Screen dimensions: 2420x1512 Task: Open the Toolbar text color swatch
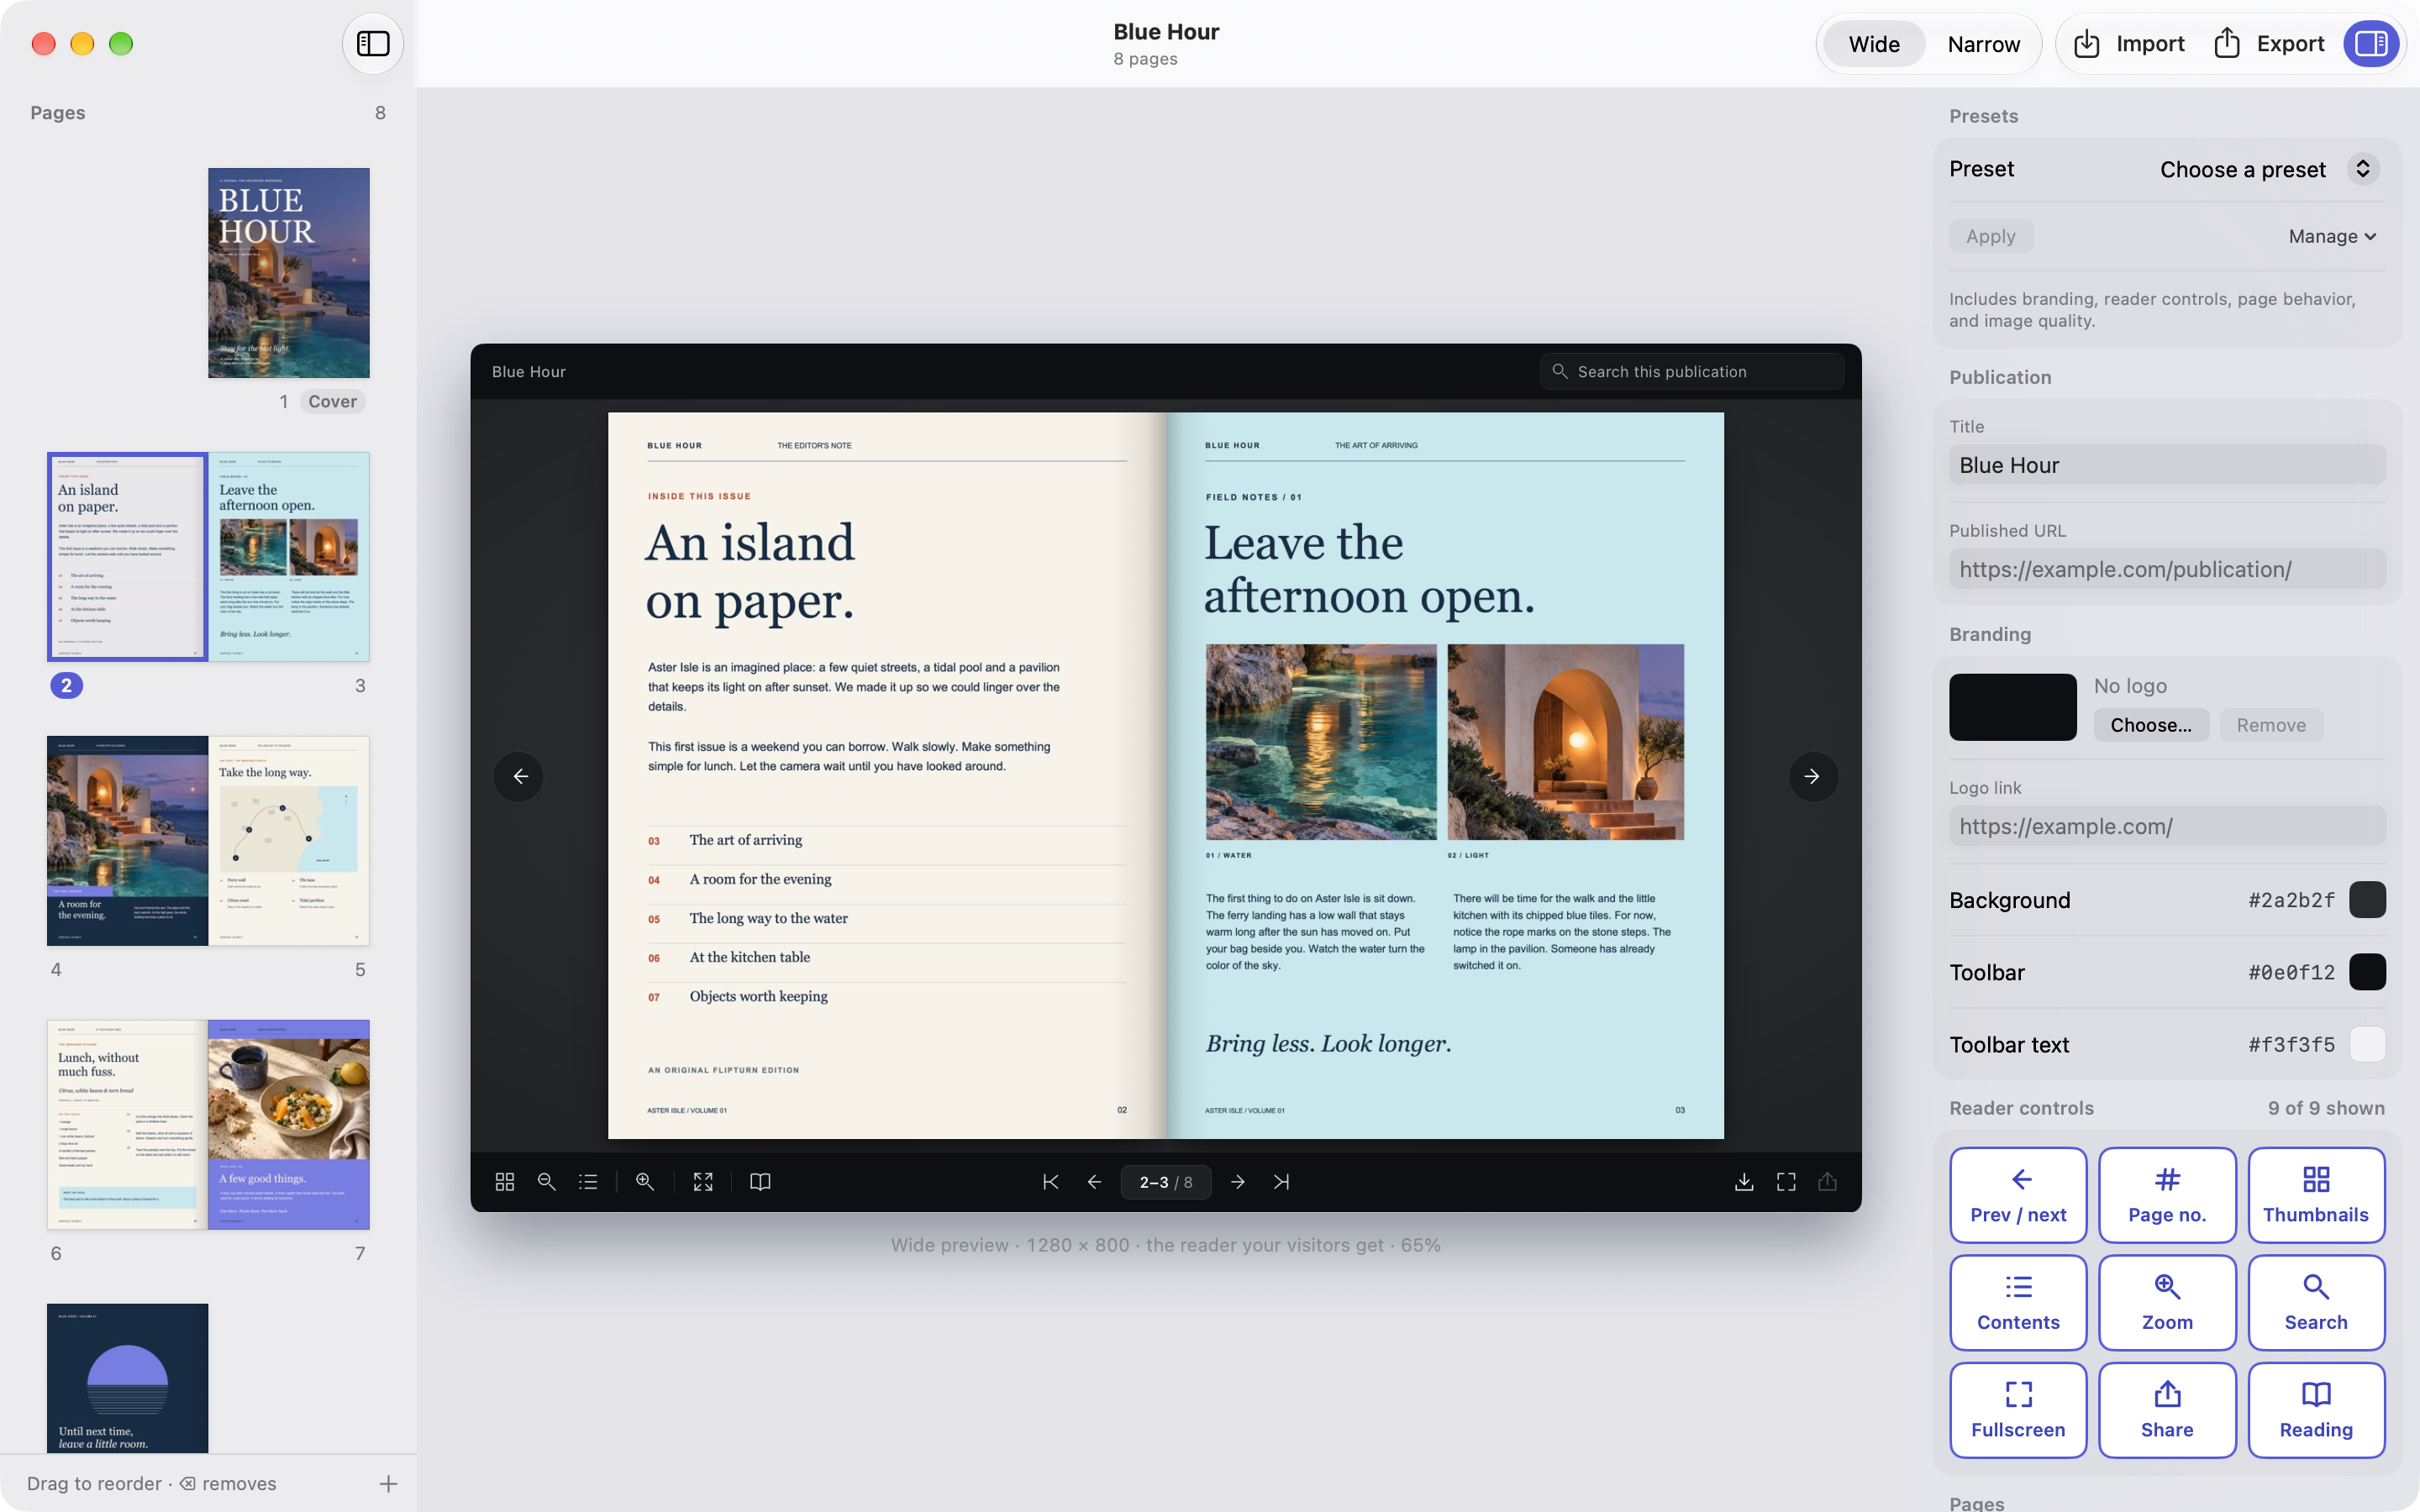tap(2367, 1044)
